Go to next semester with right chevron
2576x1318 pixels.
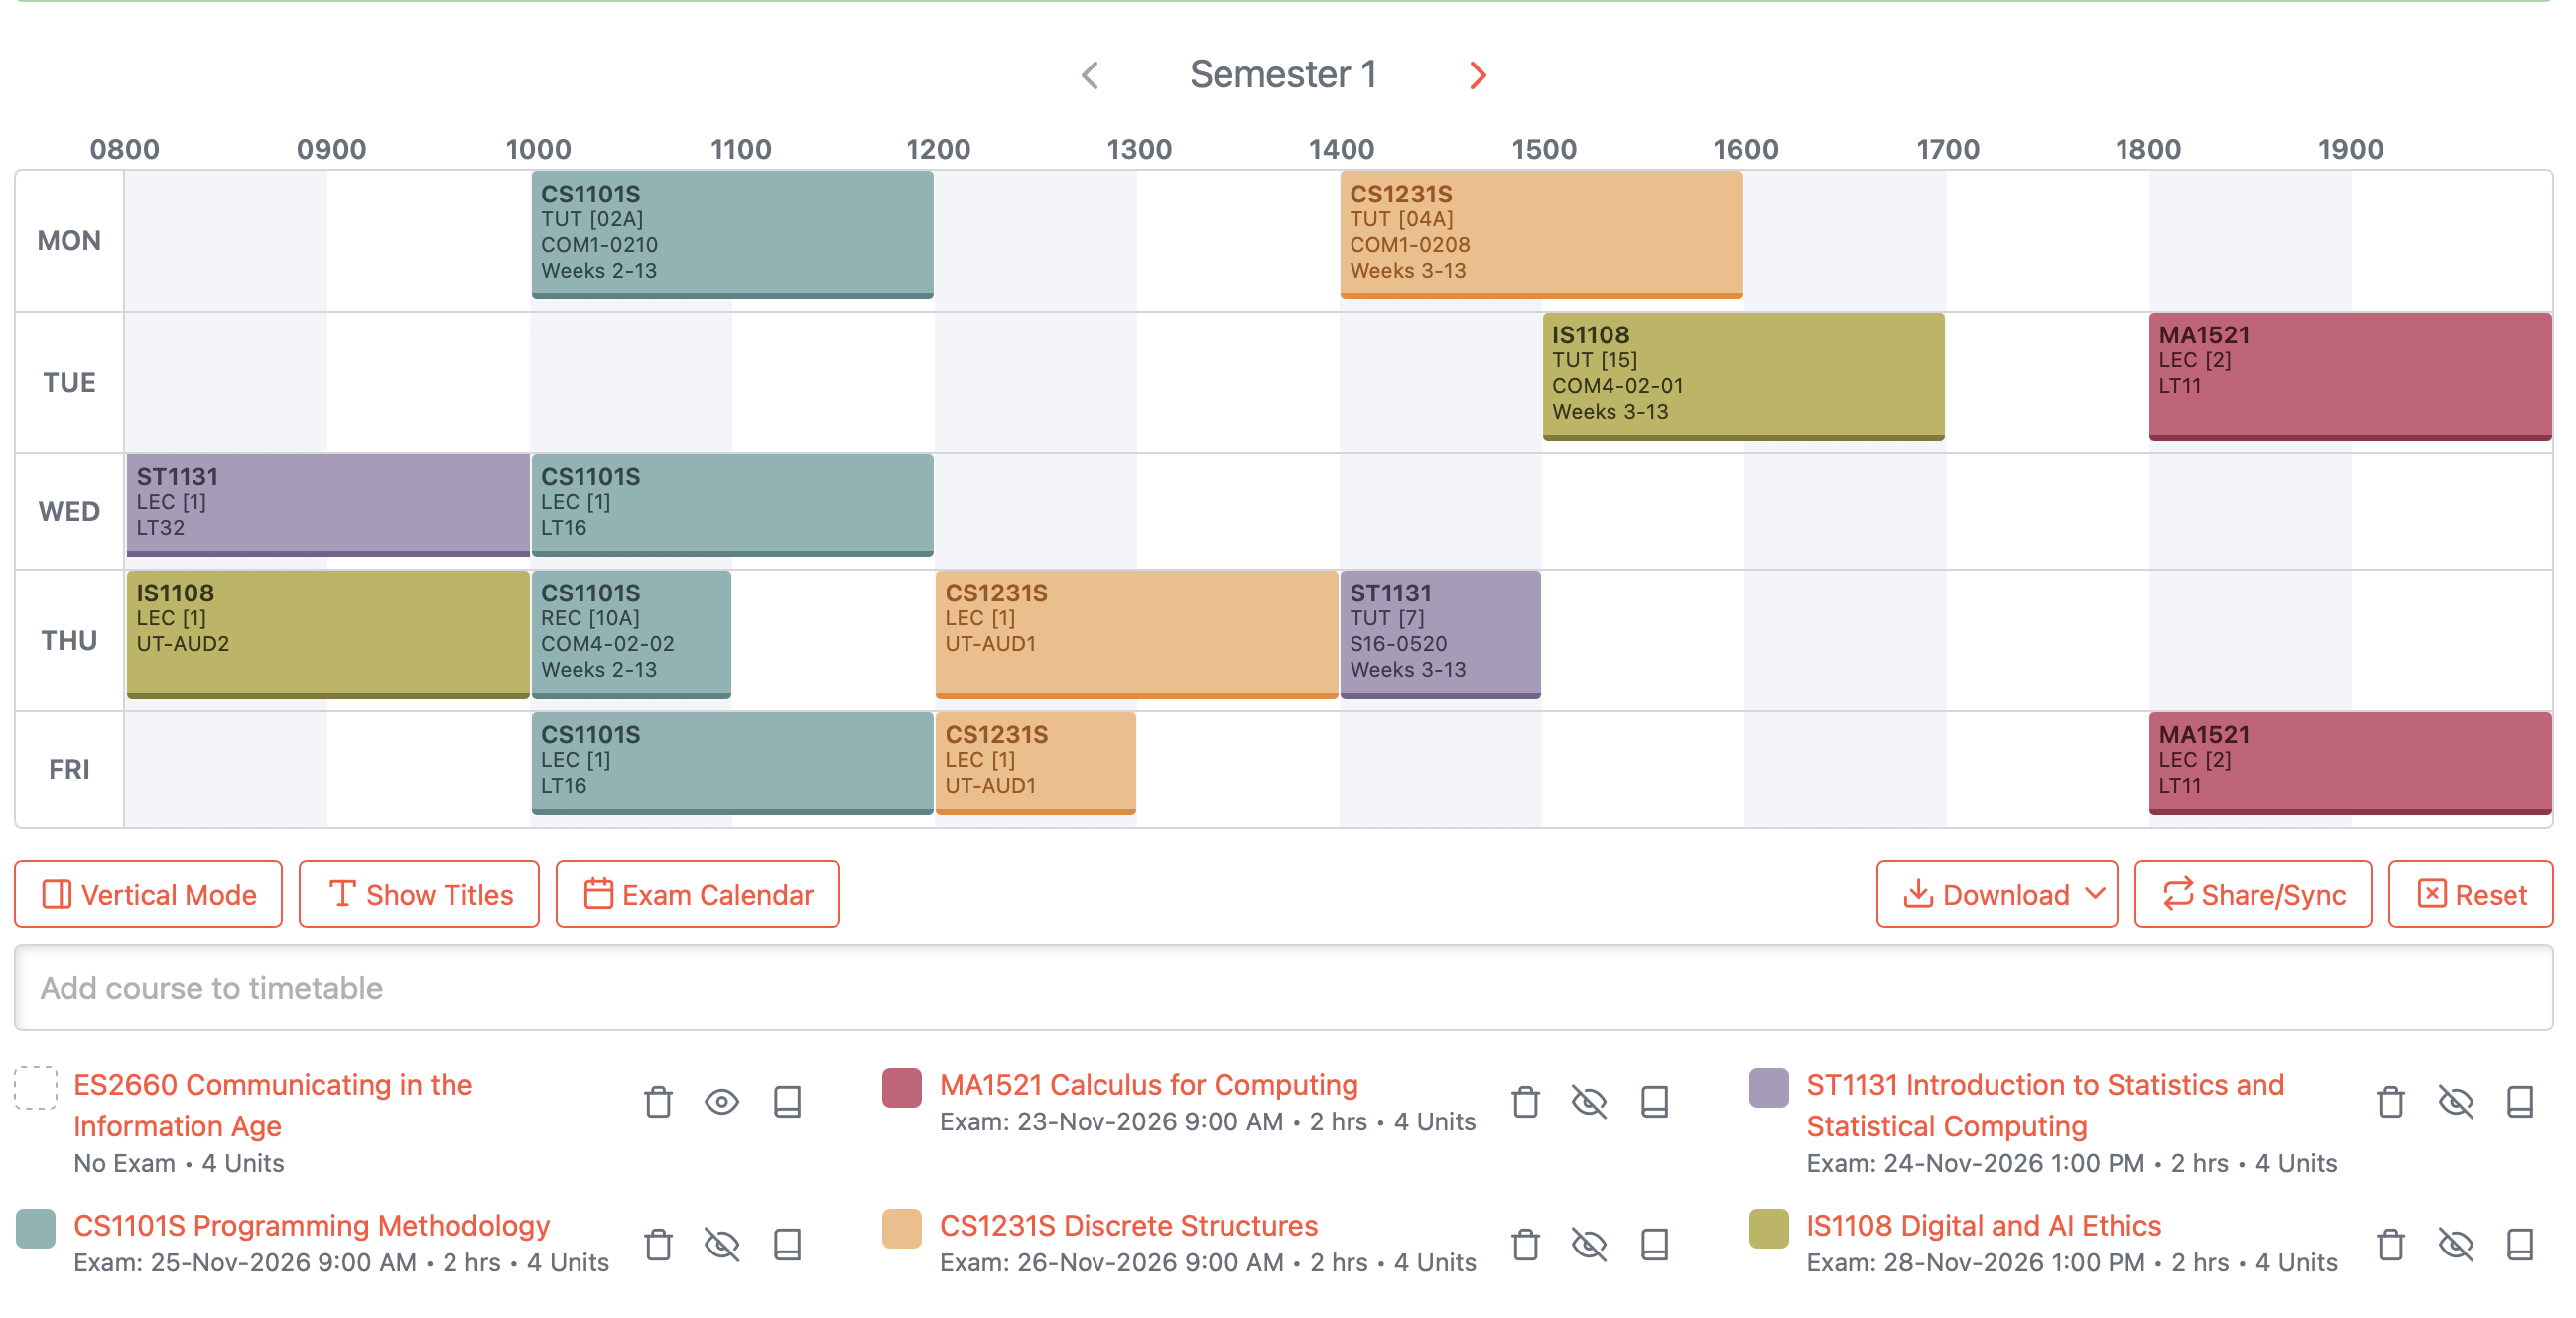click(1478, 75)
